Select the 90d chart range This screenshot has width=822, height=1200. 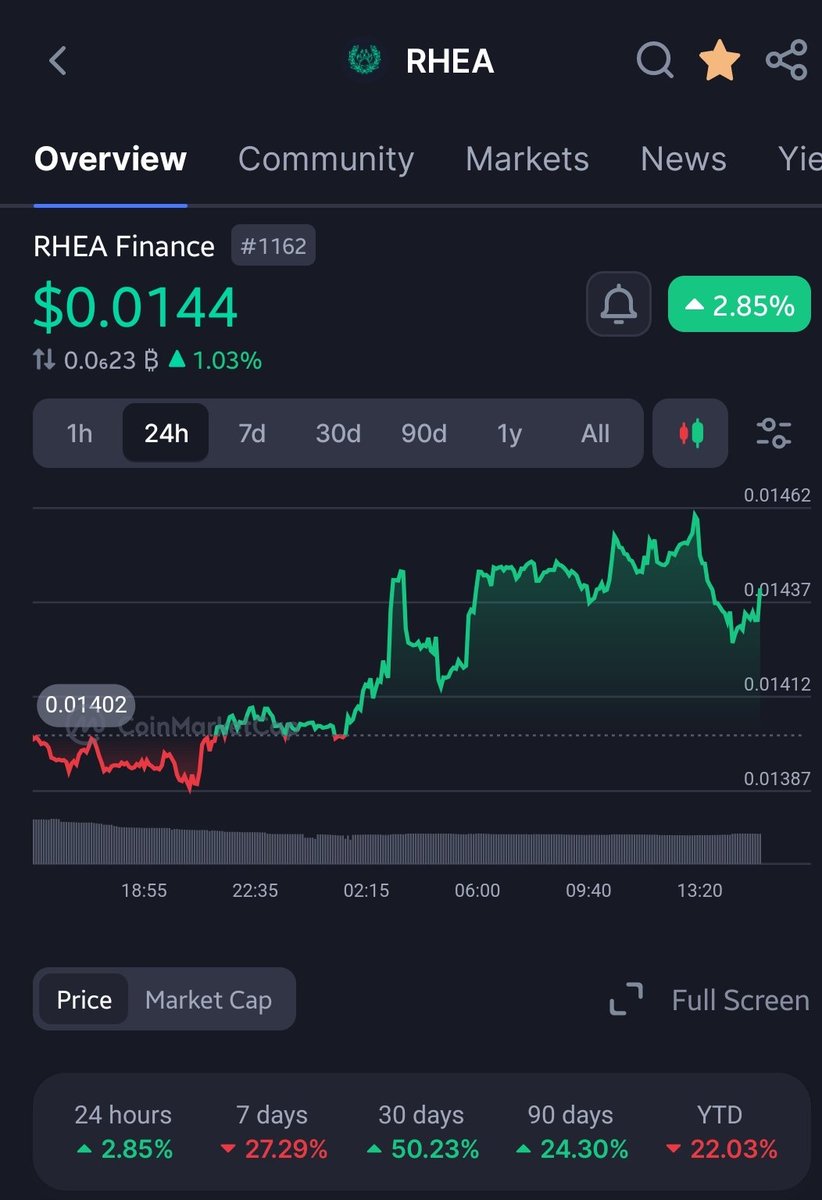tap(424, 433)
